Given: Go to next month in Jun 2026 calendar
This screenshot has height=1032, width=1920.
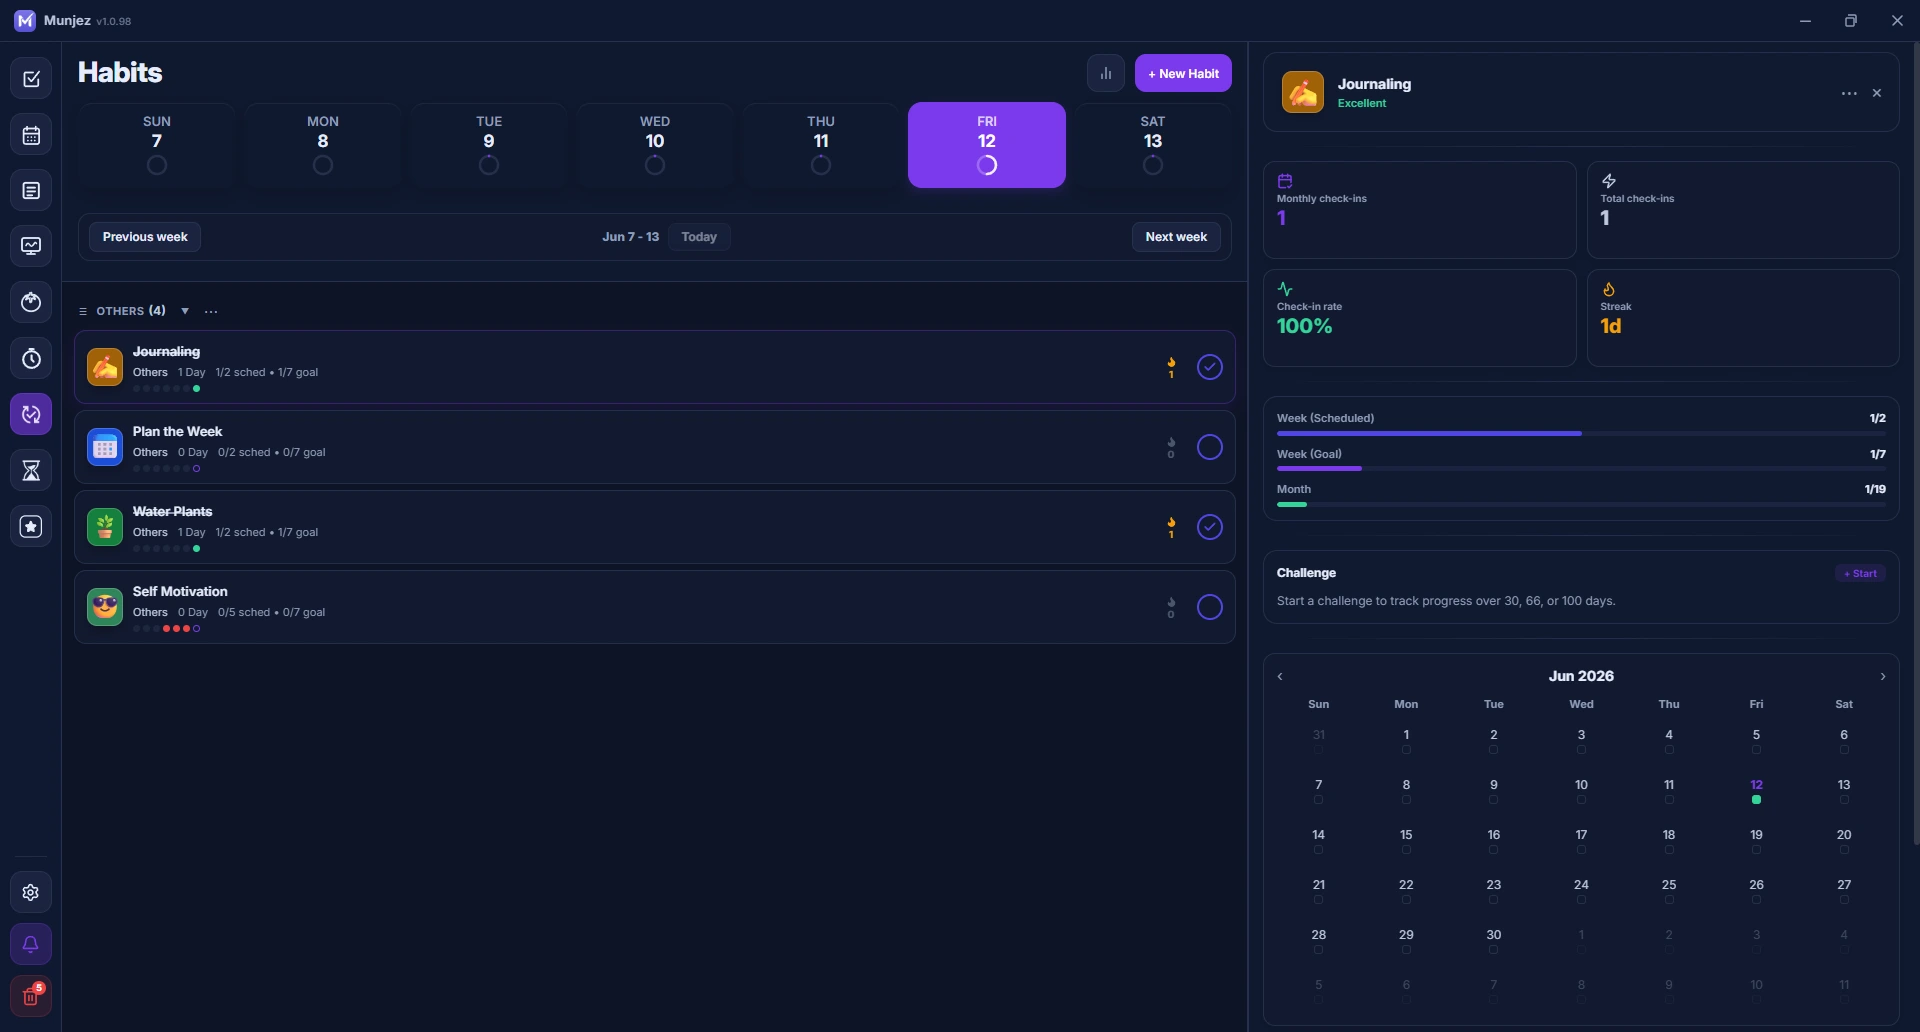Looking at the screenshot, I should click(x=1883, y=677).
